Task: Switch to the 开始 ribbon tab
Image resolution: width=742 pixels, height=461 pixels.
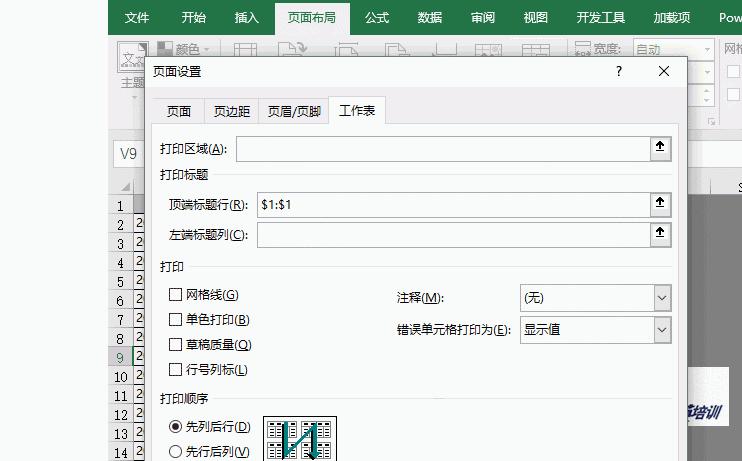Action: pyautogui.click(x=194, y=18)
